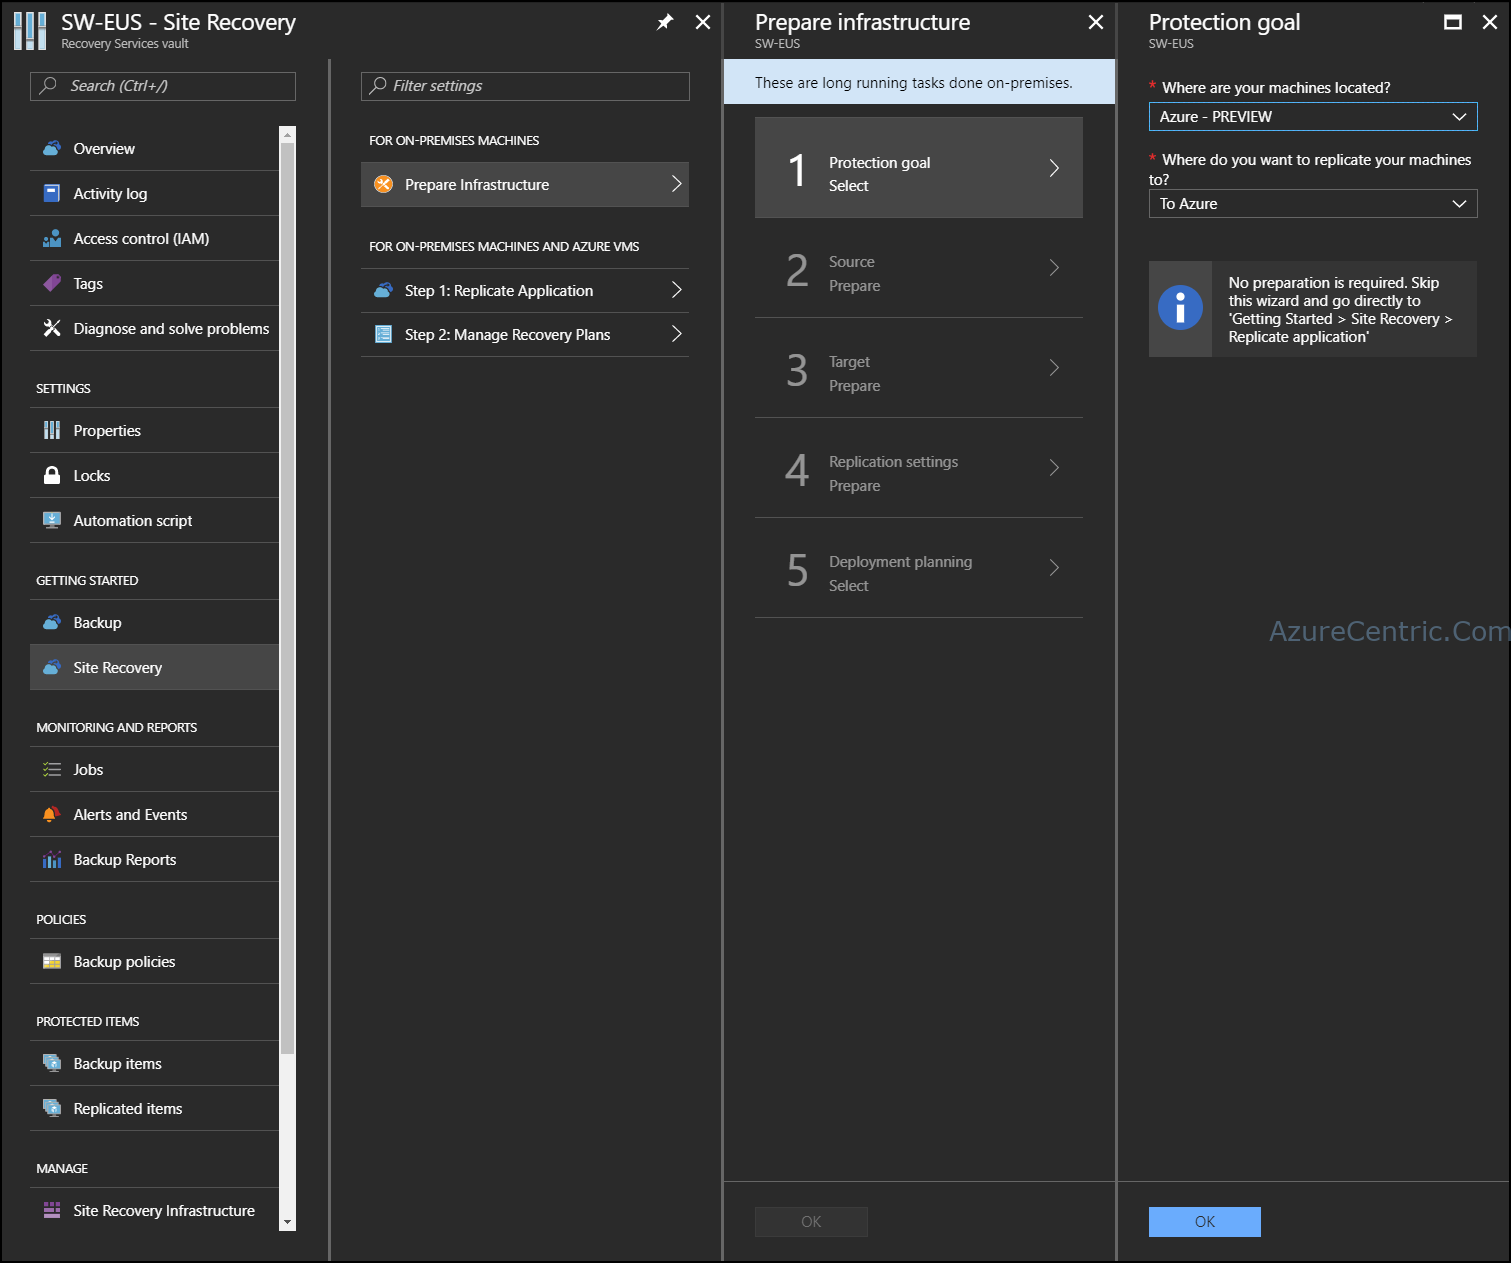1511x1263 pixels.
Task: Click the Backup cloud icon
Action: [x=52, y=622]
